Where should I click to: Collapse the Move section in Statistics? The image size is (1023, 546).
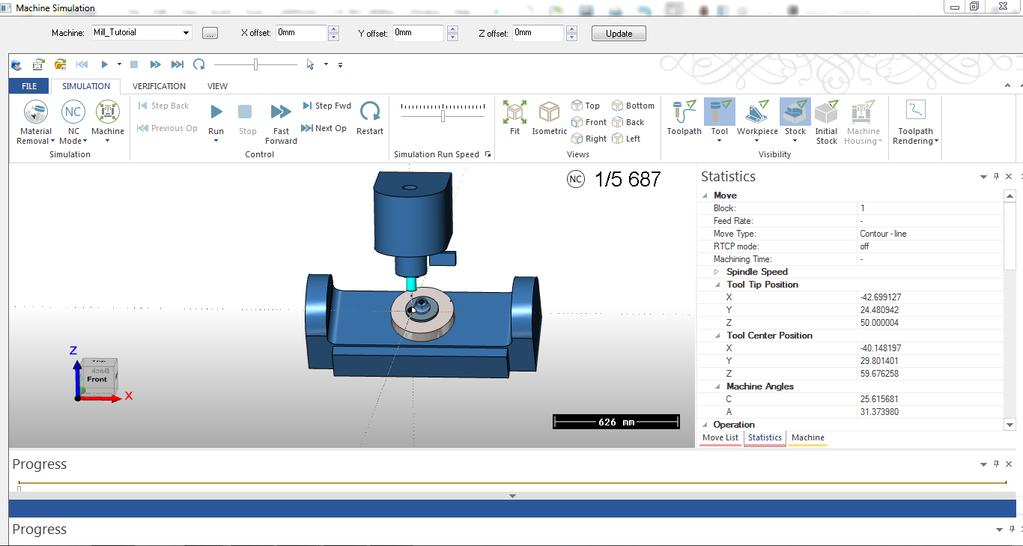tap(705, 196)
